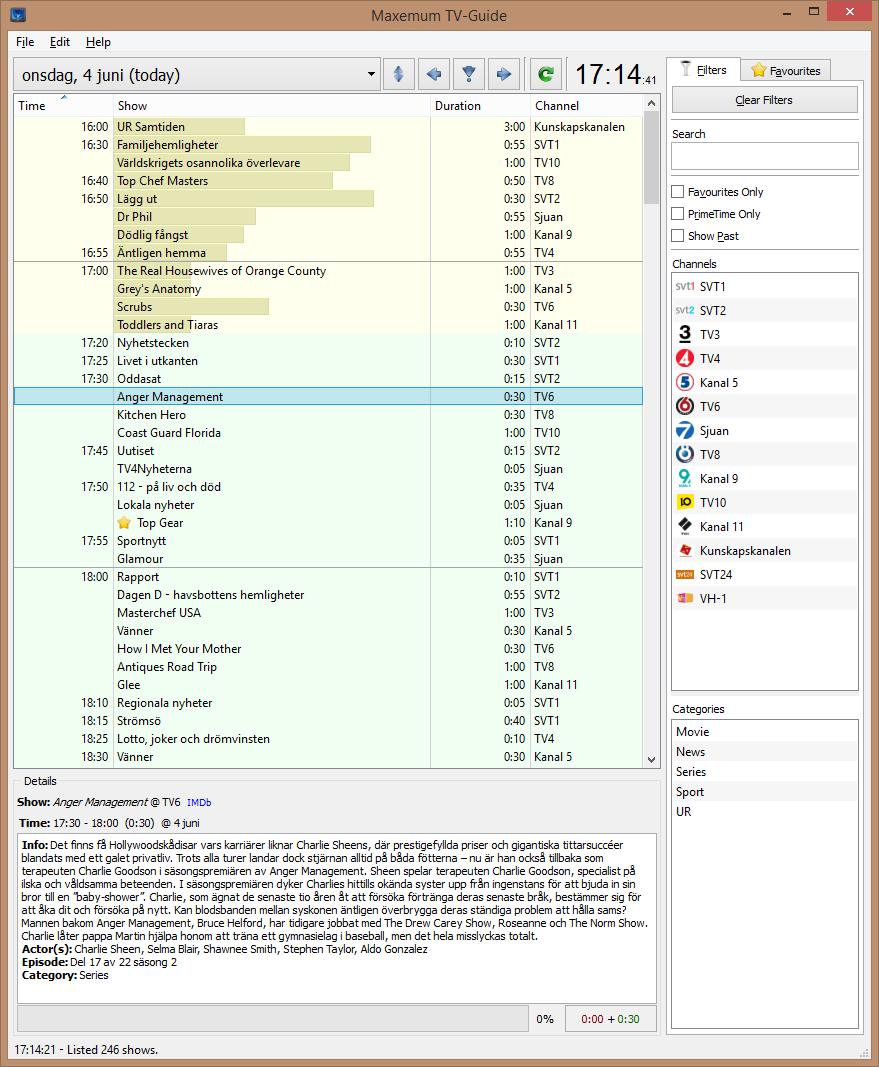Viewport: 879px width, 1067px height.
Task: Select the Kanal 5 channel icon
Action: 685,383
